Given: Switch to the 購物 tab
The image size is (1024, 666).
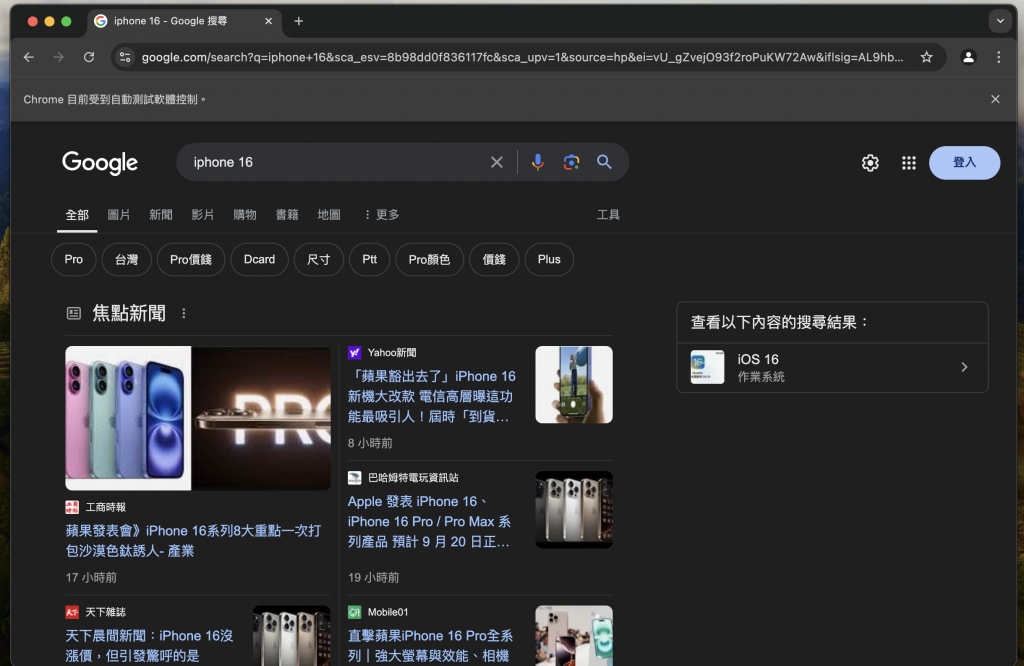Looking at the screenshot, I should (x=245, y=215).
